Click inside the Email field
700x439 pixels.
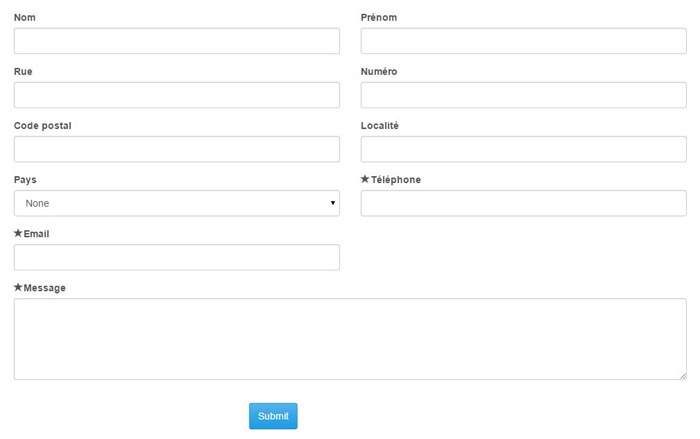click(177, 257)
